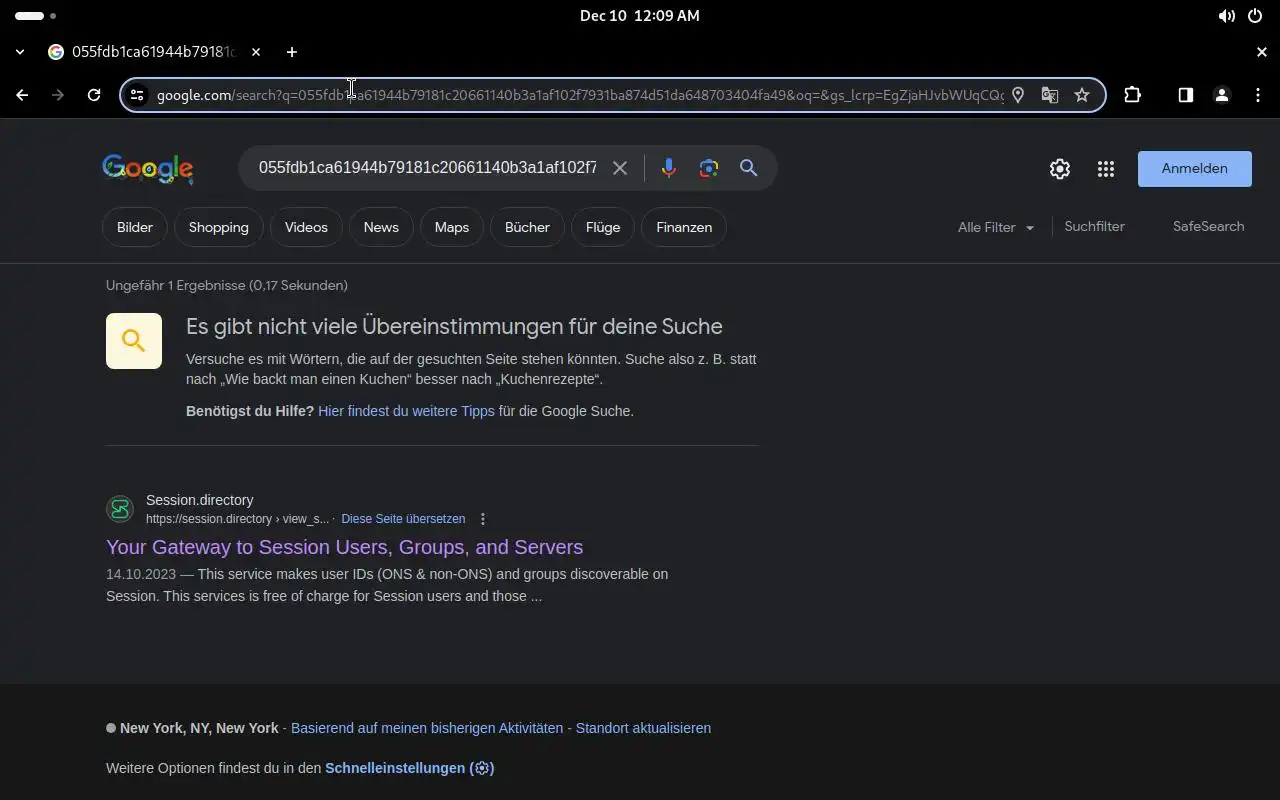The width and height of the screenshot is (1280, 800).
Task: Bookmark this page with the star icon
Action: point(1082,95)
